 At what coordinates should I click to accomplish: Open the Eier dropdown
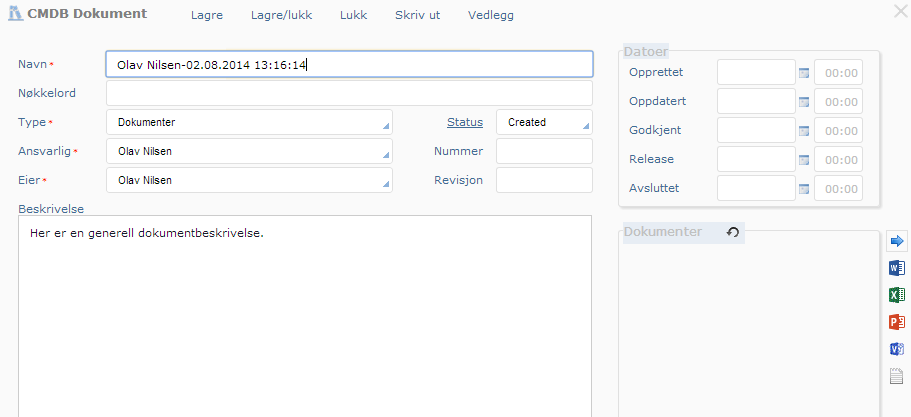click(249, 180)
